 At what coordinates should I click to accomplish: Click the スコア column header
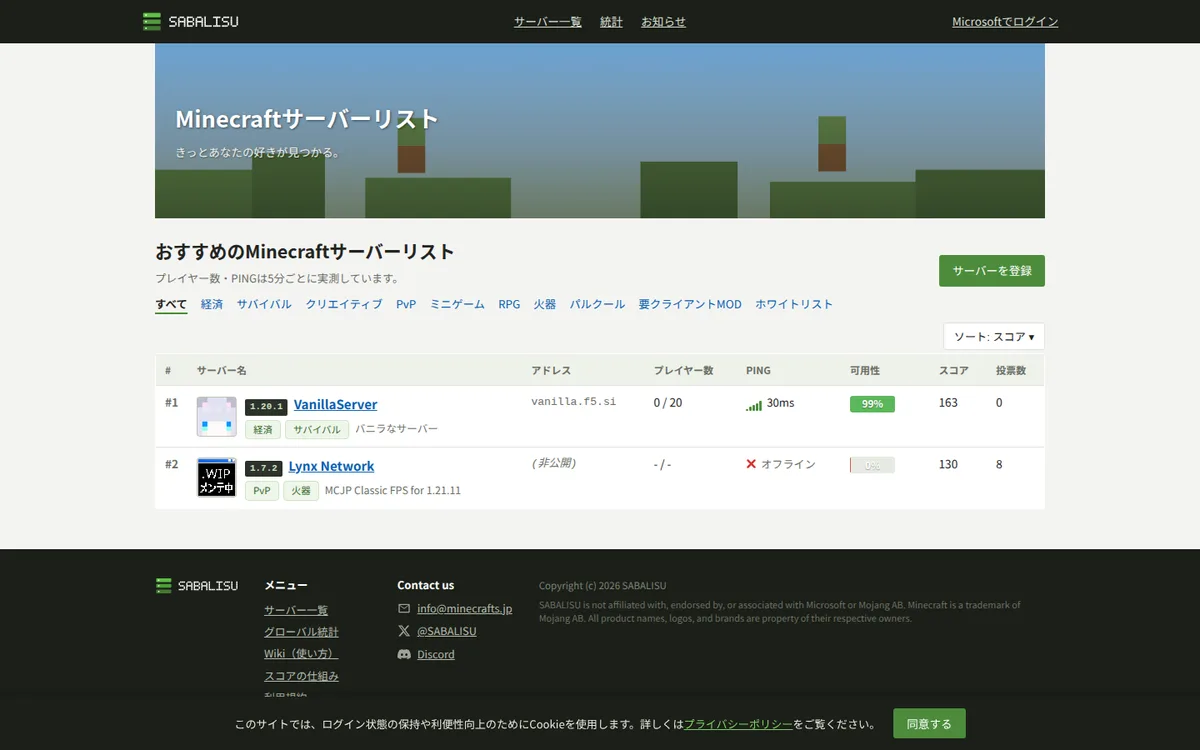click(x=954, y=370)
